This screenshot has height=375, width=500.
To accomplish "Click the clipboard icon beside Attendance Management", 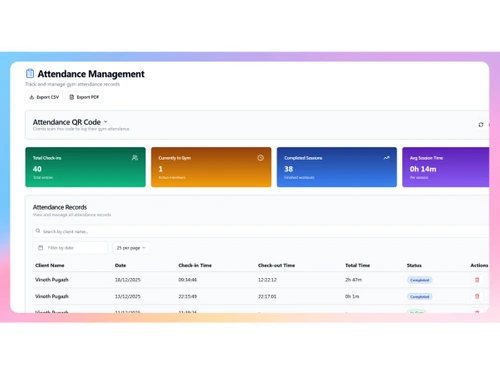I will (x=30, y=73).
